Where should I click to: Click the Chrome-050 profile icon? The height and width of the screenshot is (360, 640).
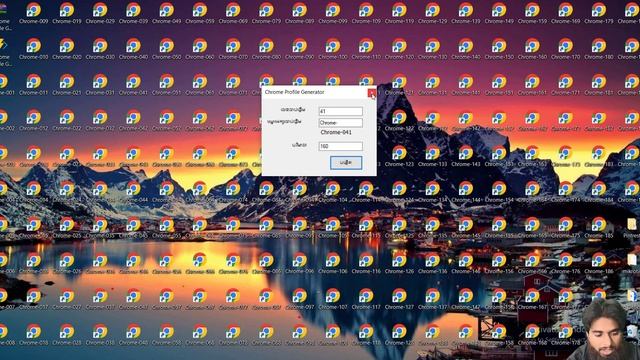tap(167, 49)
